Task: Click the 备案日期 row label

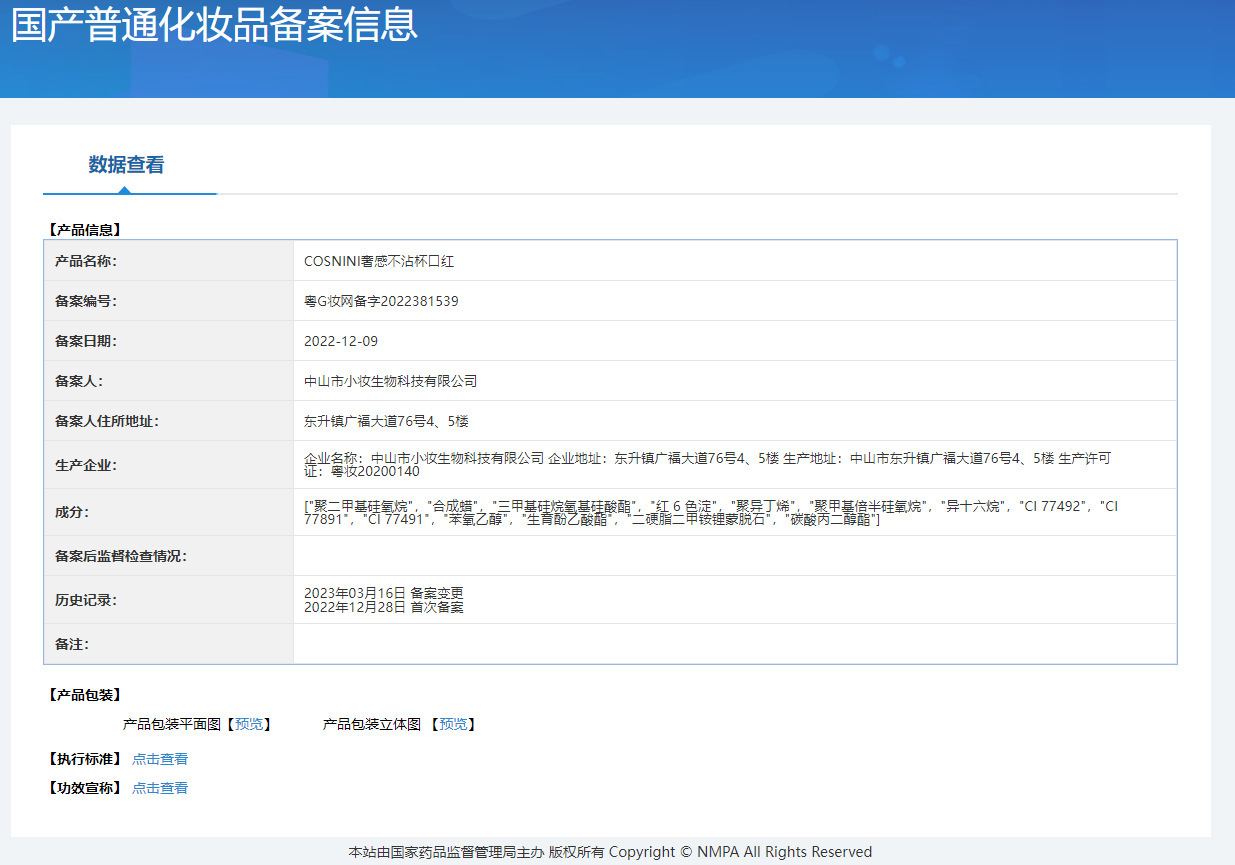Action: point(86,341)
